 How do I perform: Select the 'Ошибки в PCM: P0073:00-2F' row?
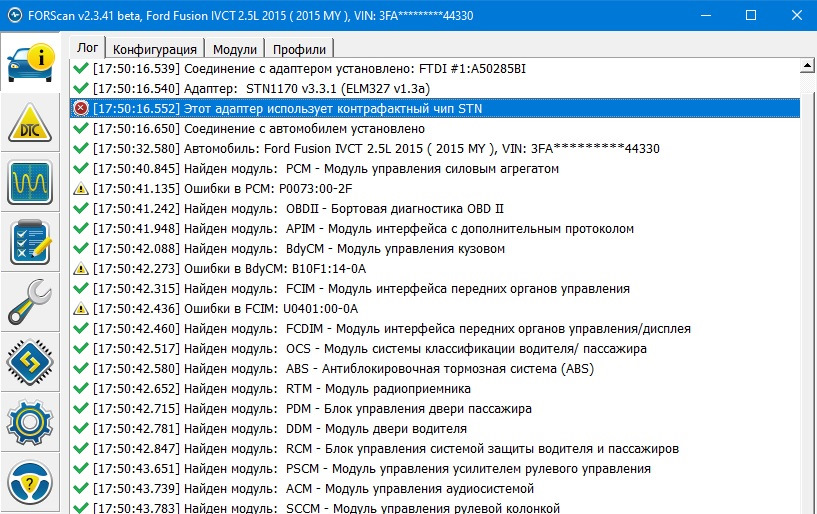tap(435, 189)
